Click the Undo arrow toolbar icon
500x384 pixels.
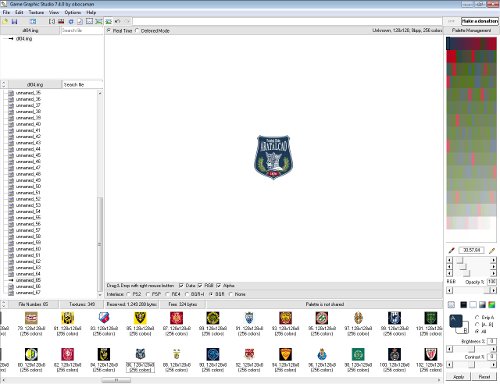tap(117, 21)
